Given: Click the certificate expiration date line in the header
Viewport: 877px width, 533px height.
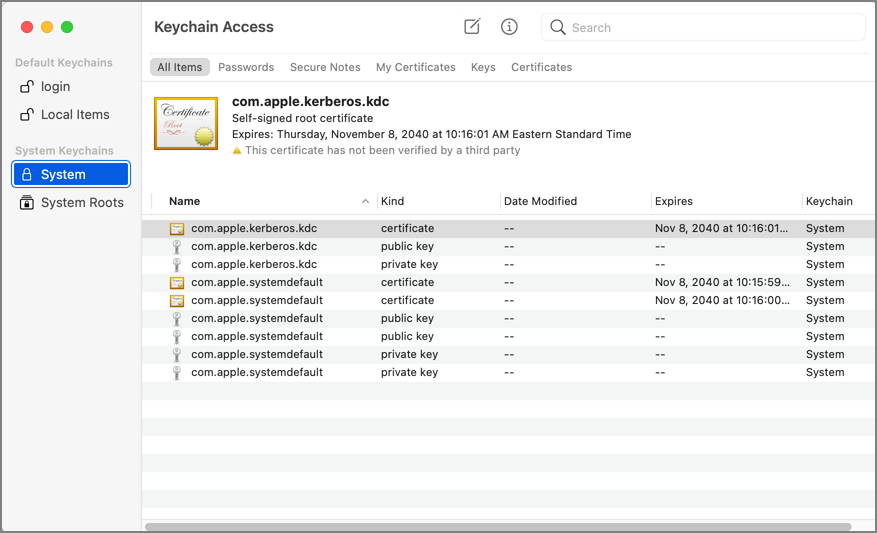Looking at the screenshot, I should [x=432, y=134].
